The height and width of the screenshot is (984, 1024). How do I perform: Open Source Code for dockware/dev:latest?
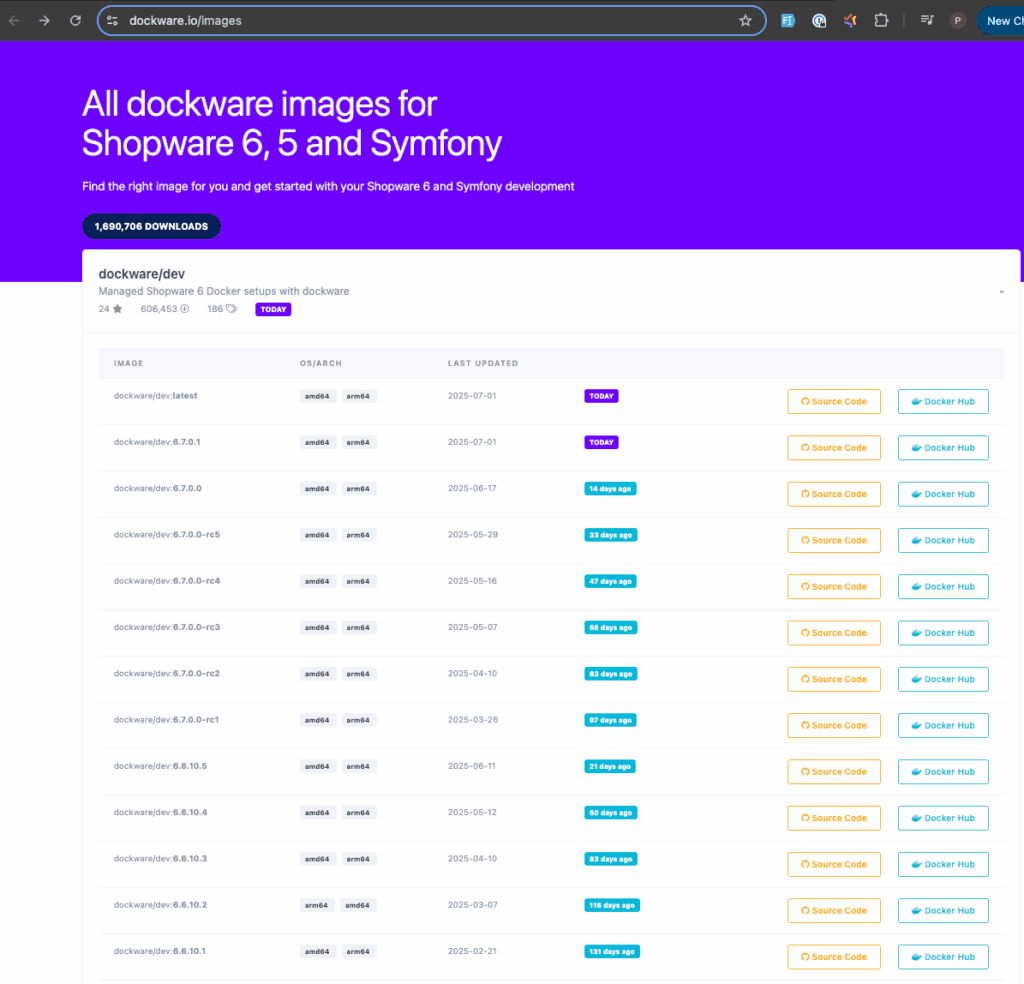834,401
